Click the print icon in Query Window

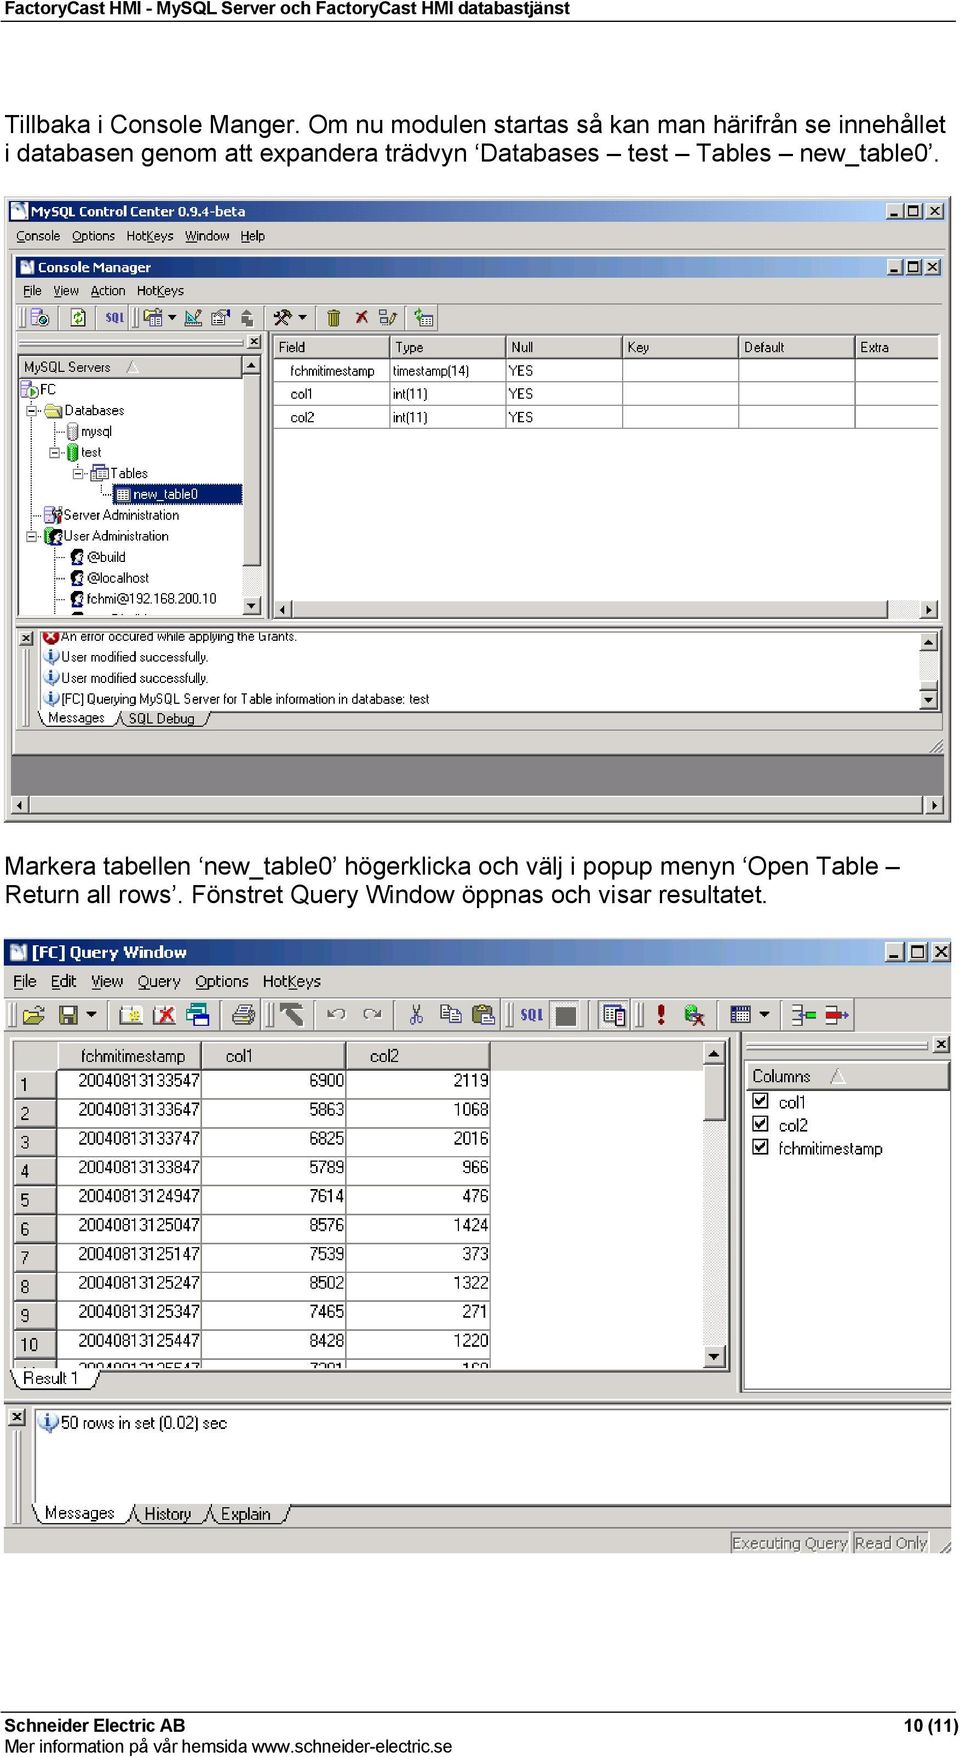tap(243, 1015)
